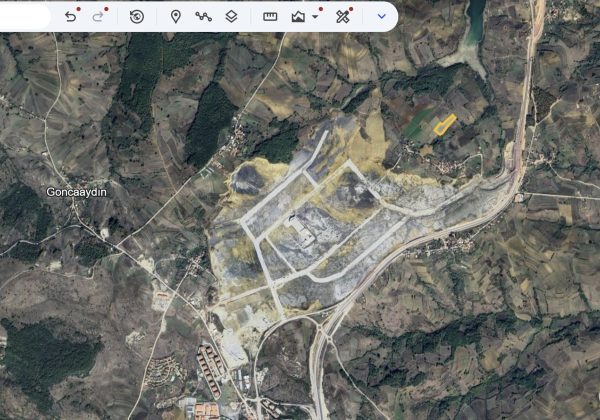The width and height of the screenshot is (600, 420).
Task: Open the pencil-and-ruler tools icon
Action: coord(343,16)
